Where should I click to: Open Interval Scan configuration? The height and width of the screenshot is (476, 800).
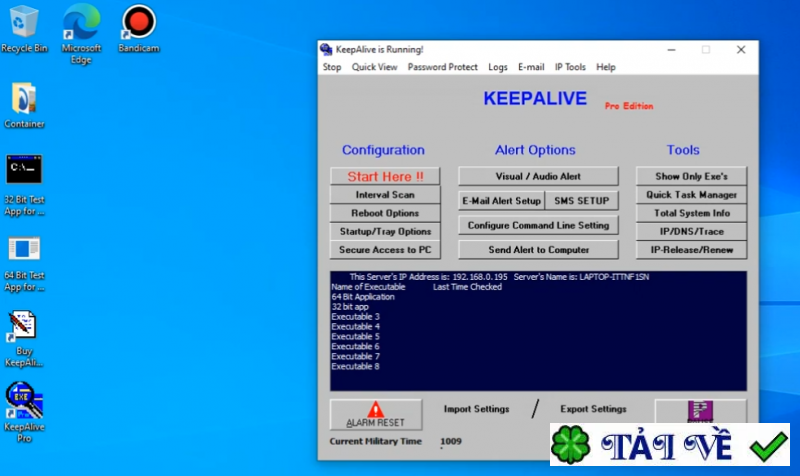(x=385, y=194)
